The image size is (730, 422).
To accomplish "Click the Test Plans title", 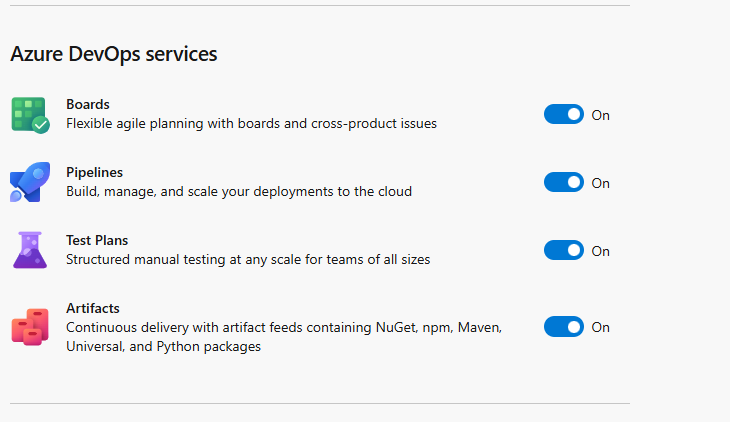I will coord(97,240).
